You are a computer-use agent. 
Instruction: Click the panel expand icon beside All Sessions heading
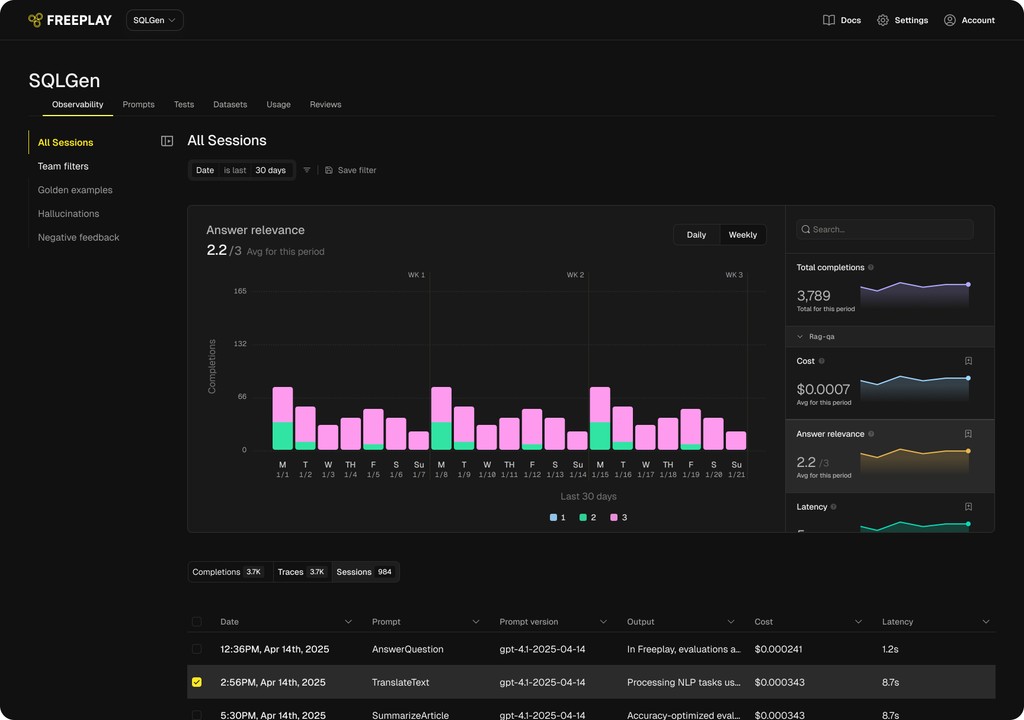click(x=166, y=141)
